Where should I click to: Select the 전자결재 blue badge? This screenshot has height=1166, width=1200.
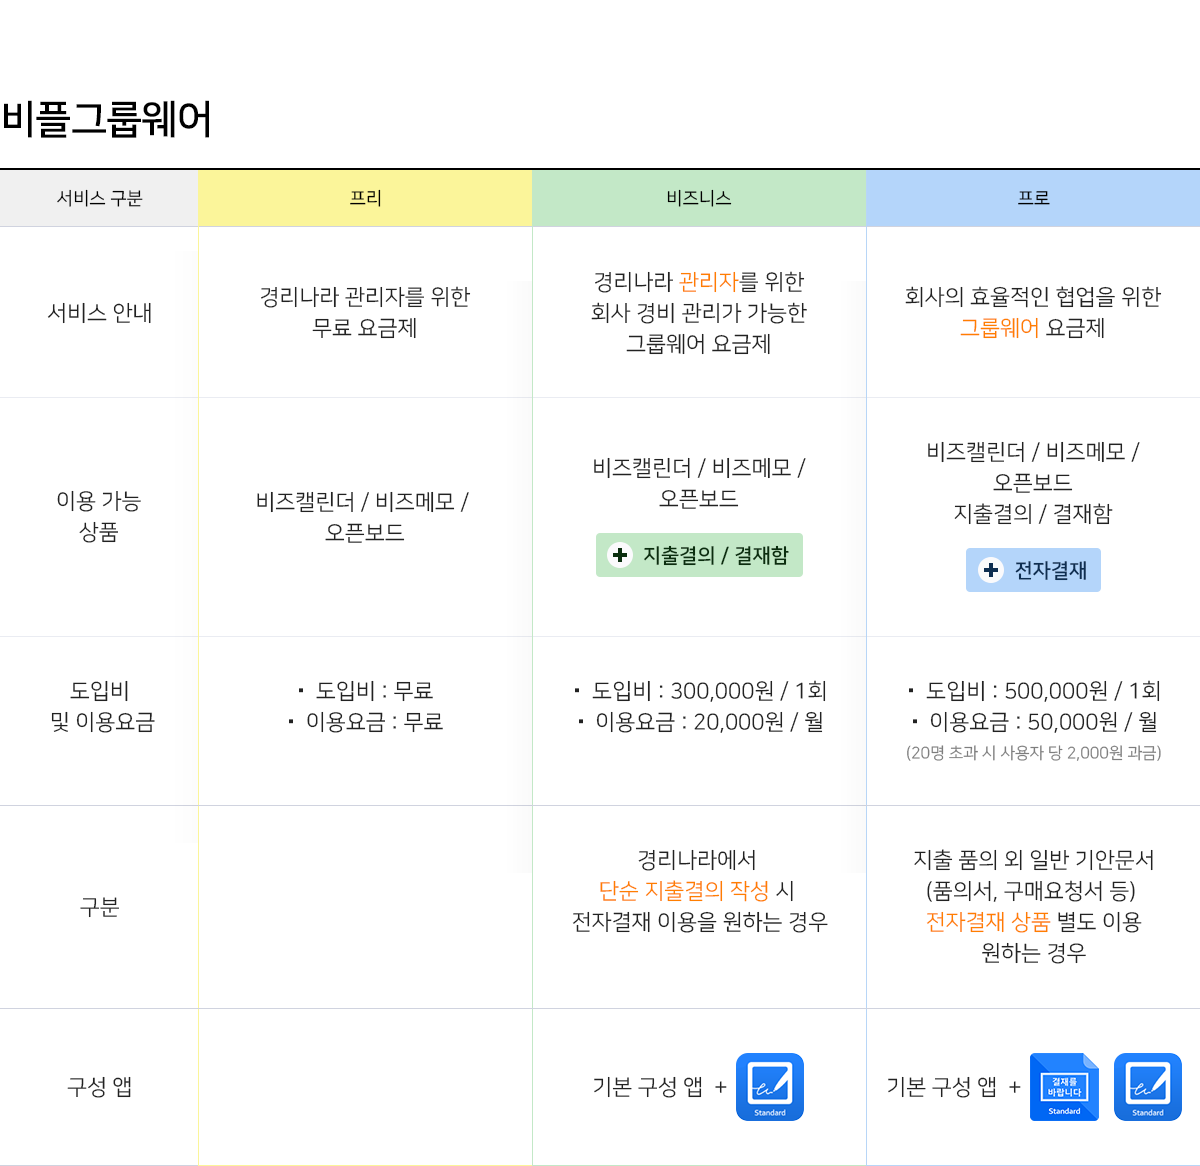click(1033, 570)
